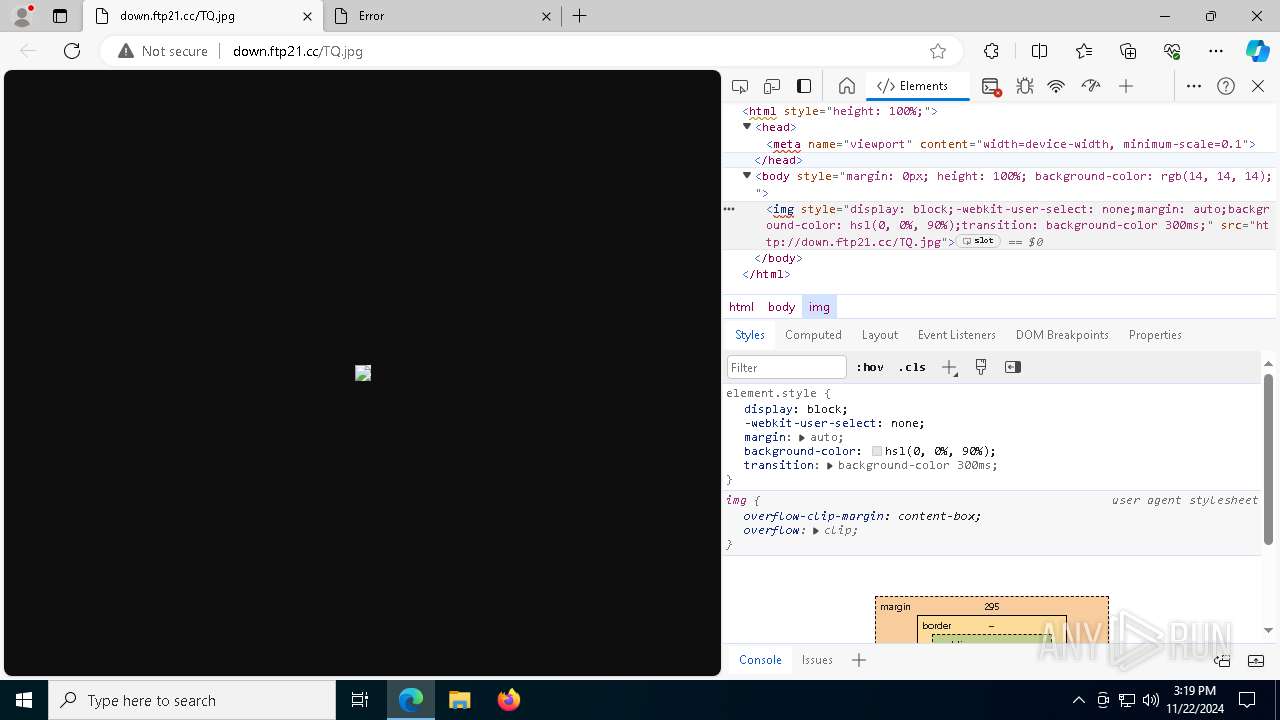Collapse the head element node
The width and height of the screenshot is (1280, 720).
point(747,127)
